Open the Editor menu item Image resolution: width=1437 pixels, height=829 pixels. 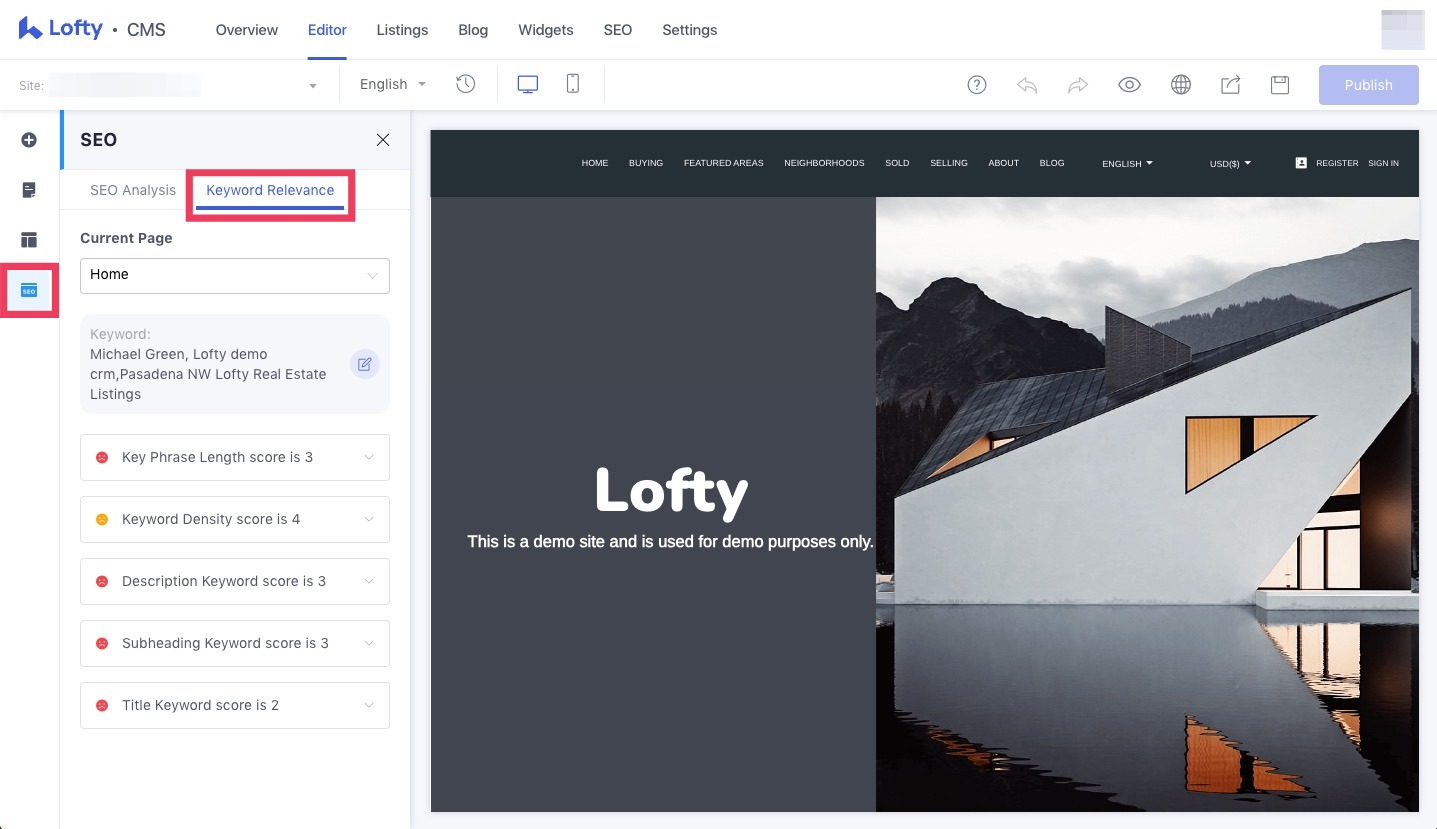(x=327, y=30)
